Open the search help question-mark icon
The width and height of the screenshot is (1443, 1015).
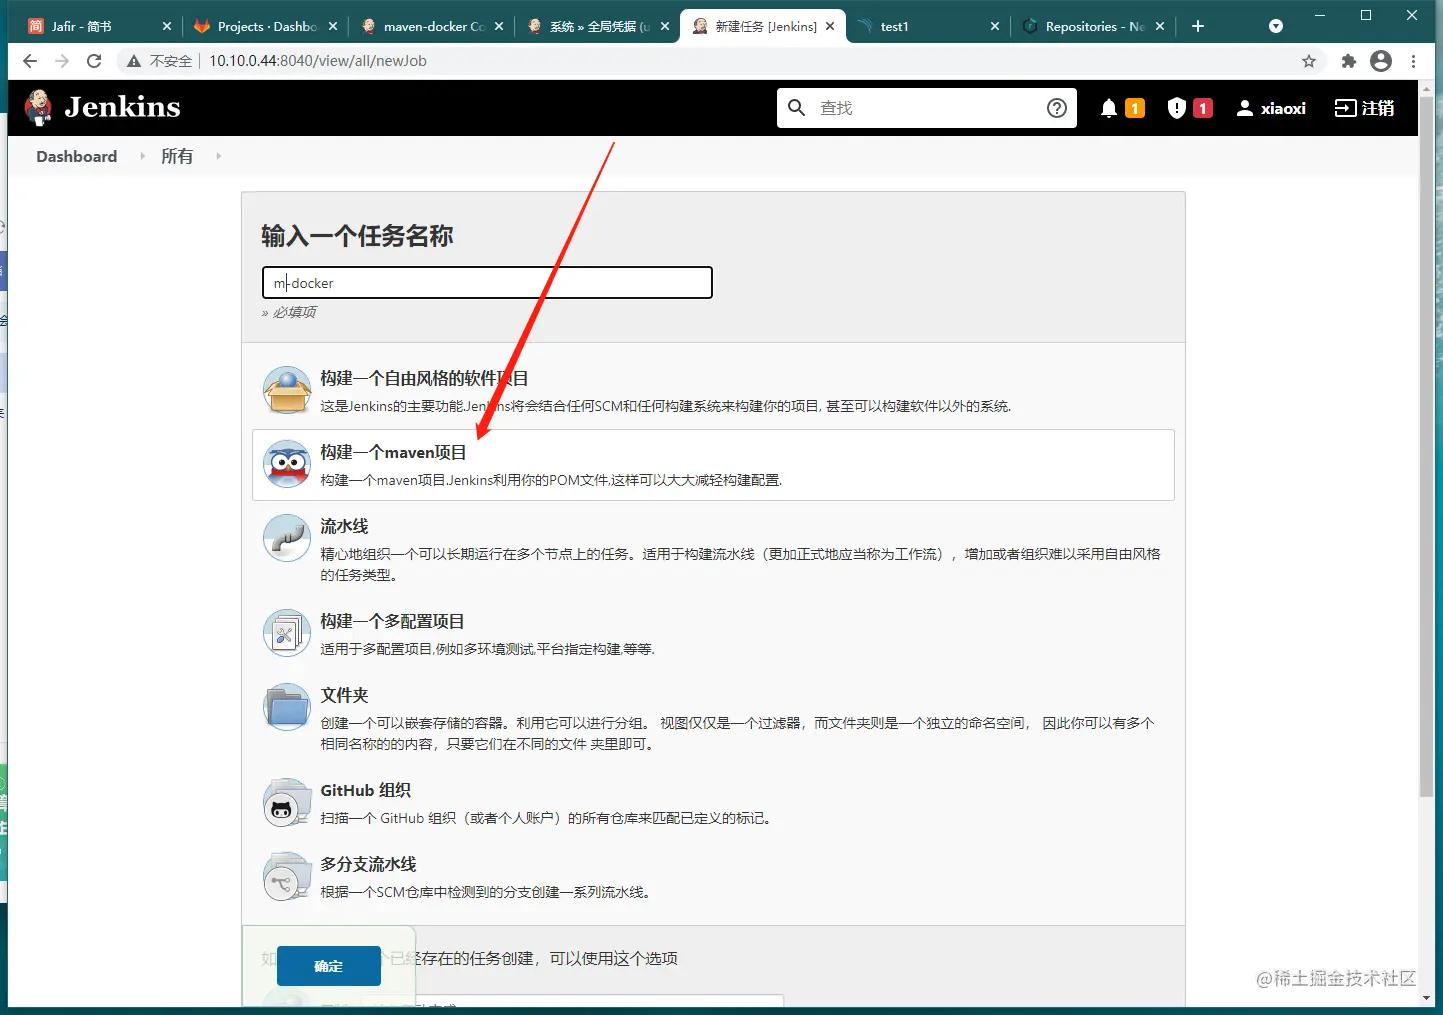1056,108
